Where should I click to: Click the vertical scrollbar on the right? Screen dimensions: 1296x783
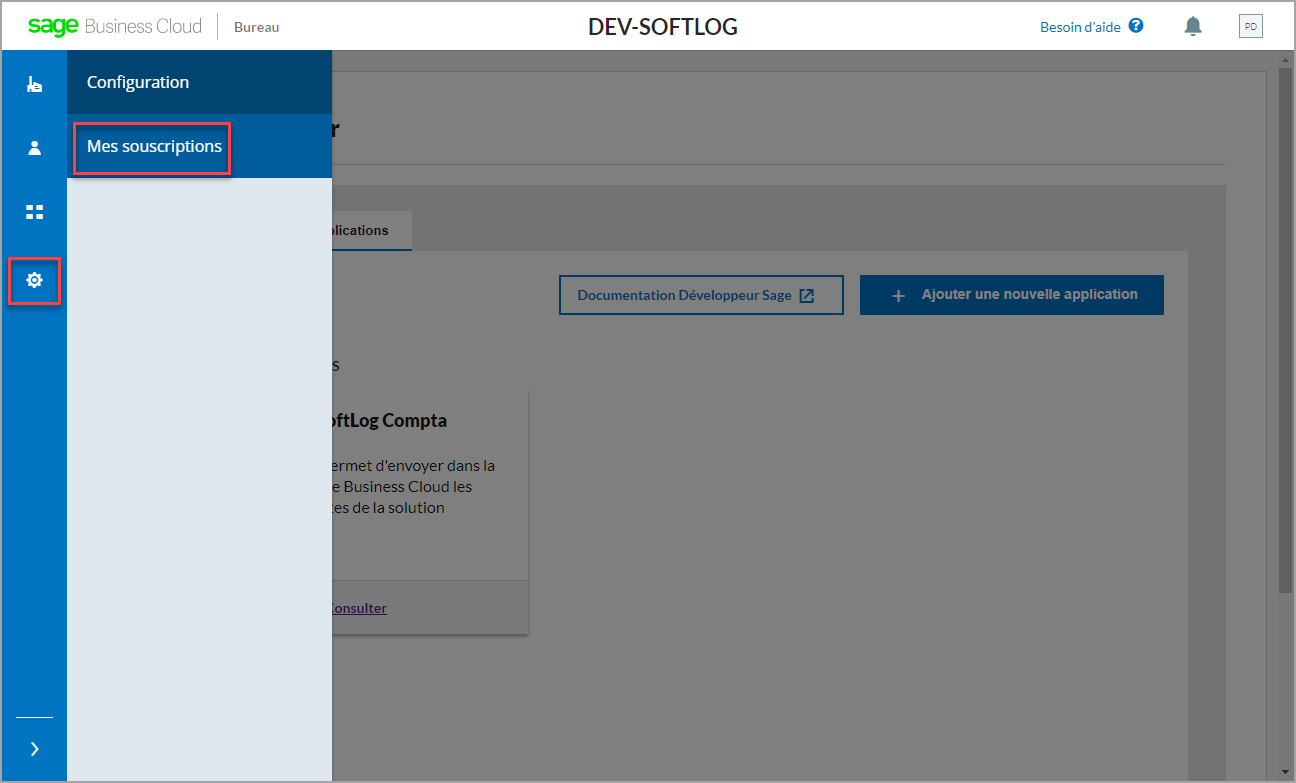(x=1286, y=329)
